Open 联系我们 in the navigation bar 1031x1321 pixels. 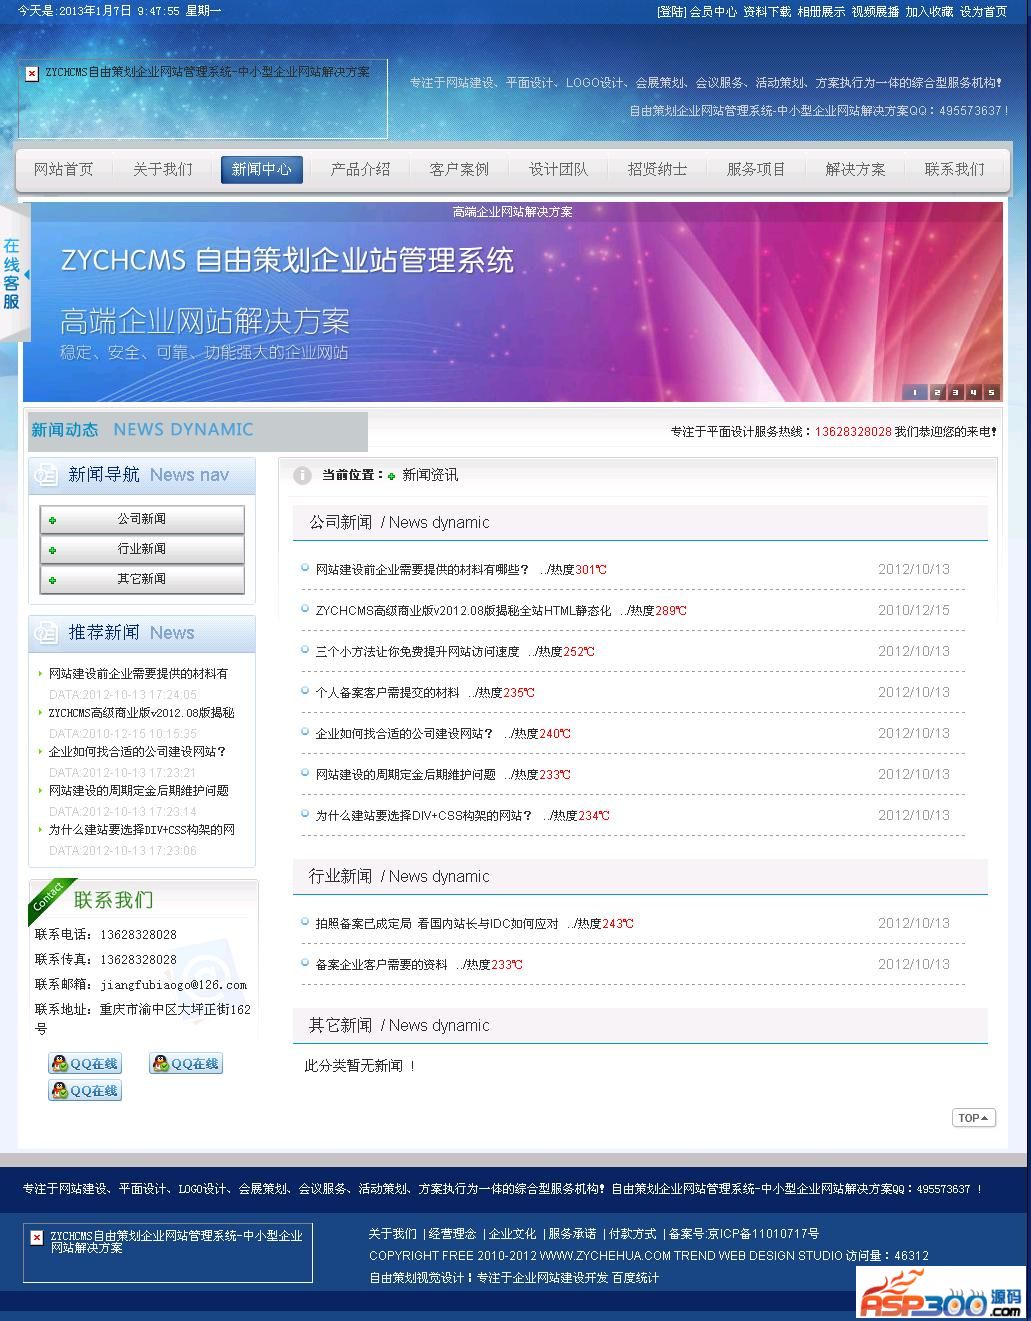(954, 170)
